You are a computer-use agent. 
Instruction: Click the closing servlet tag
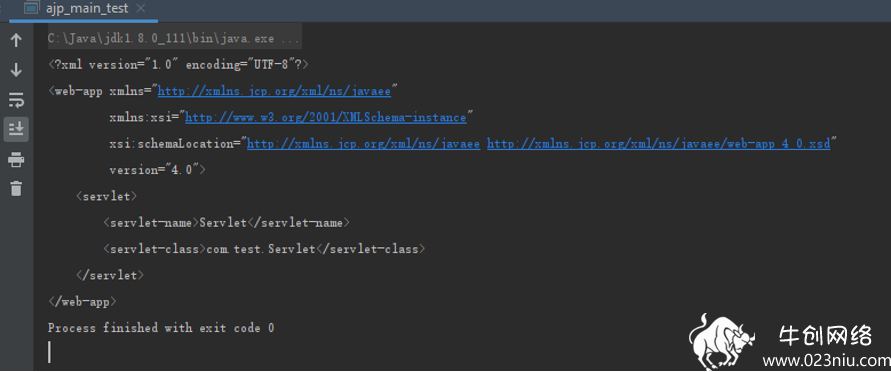[x=110, y=275]
